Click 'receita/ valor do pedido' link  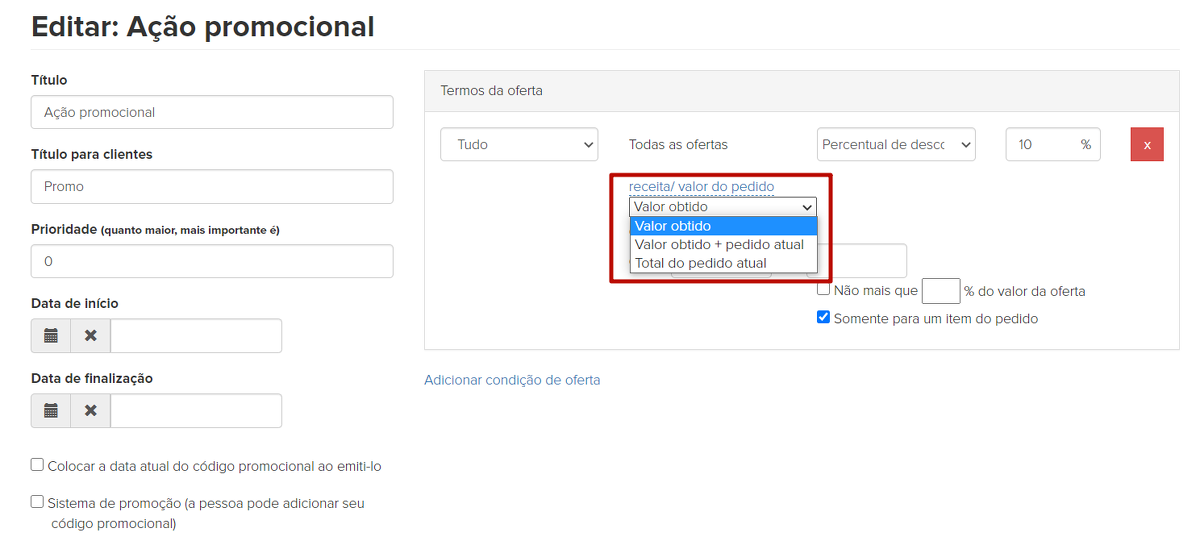coord(701,187)
